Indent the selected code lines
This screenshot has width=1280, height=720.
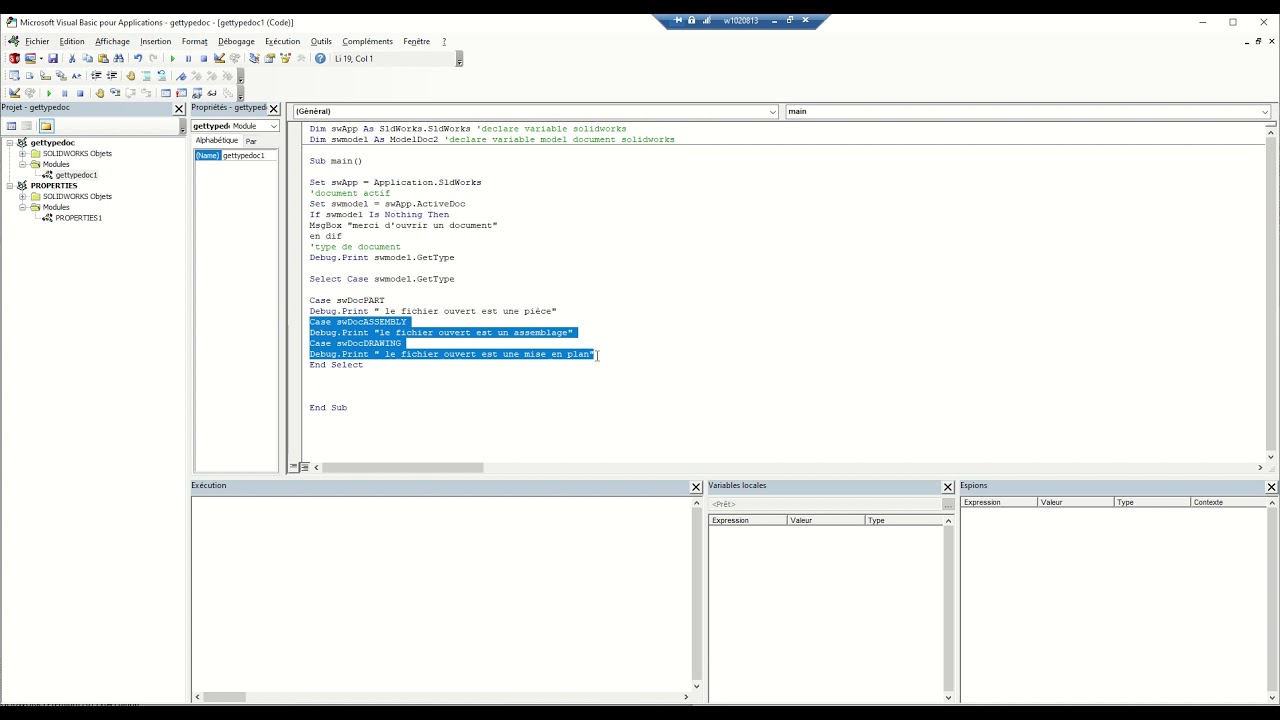point(96,76)
